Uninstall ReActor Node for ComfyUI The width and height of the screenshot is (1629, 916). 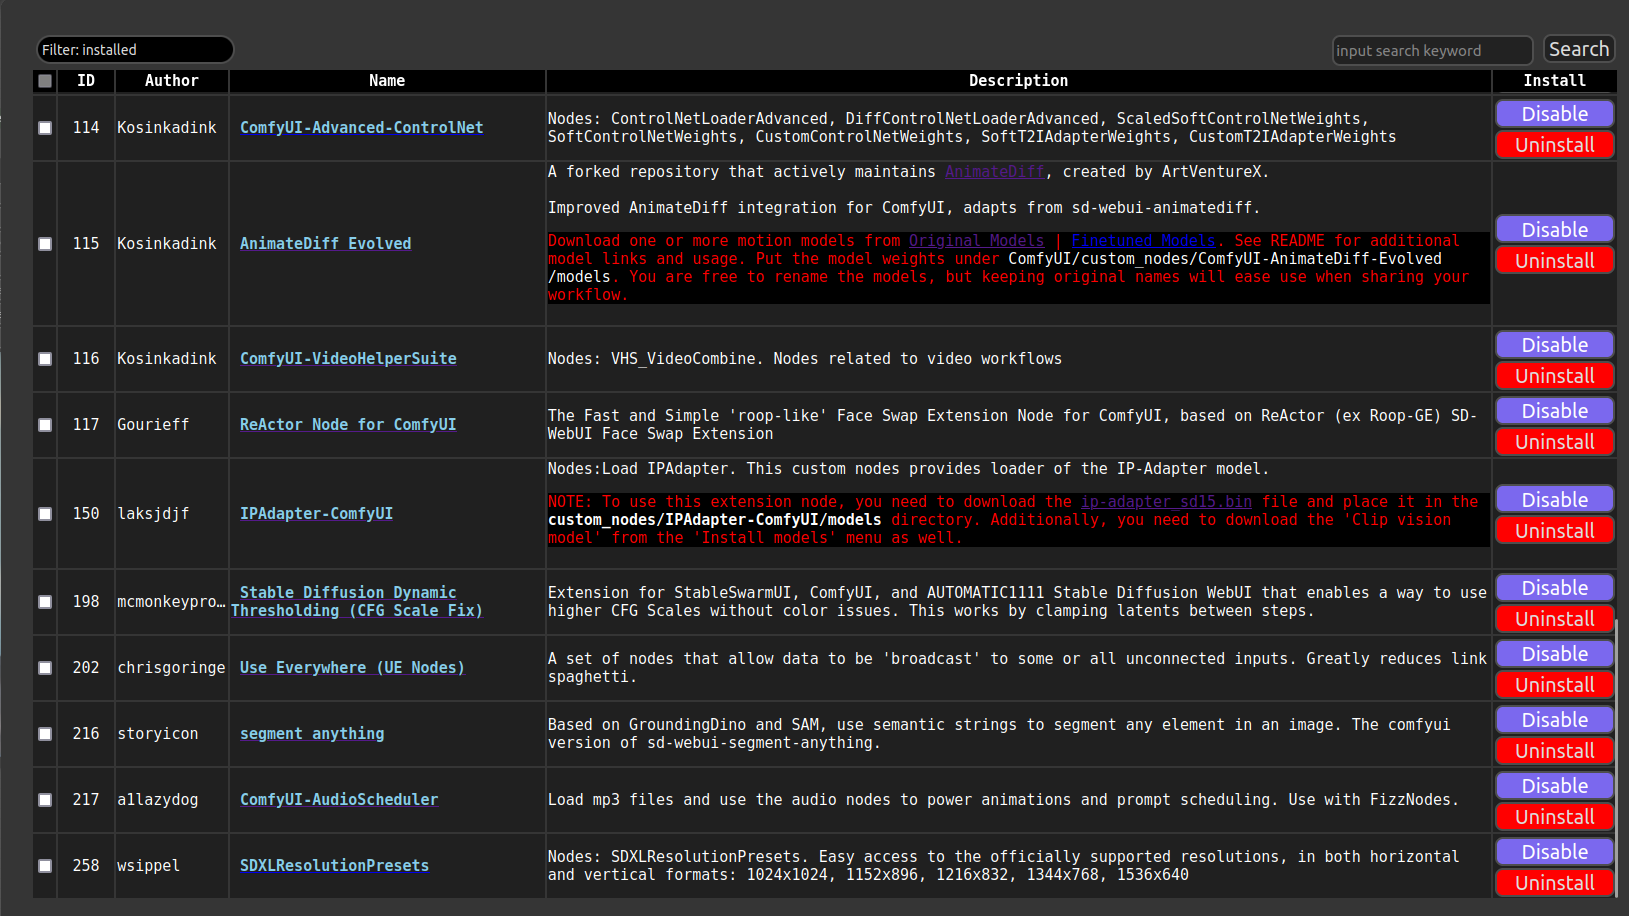tap(1555, 442)
